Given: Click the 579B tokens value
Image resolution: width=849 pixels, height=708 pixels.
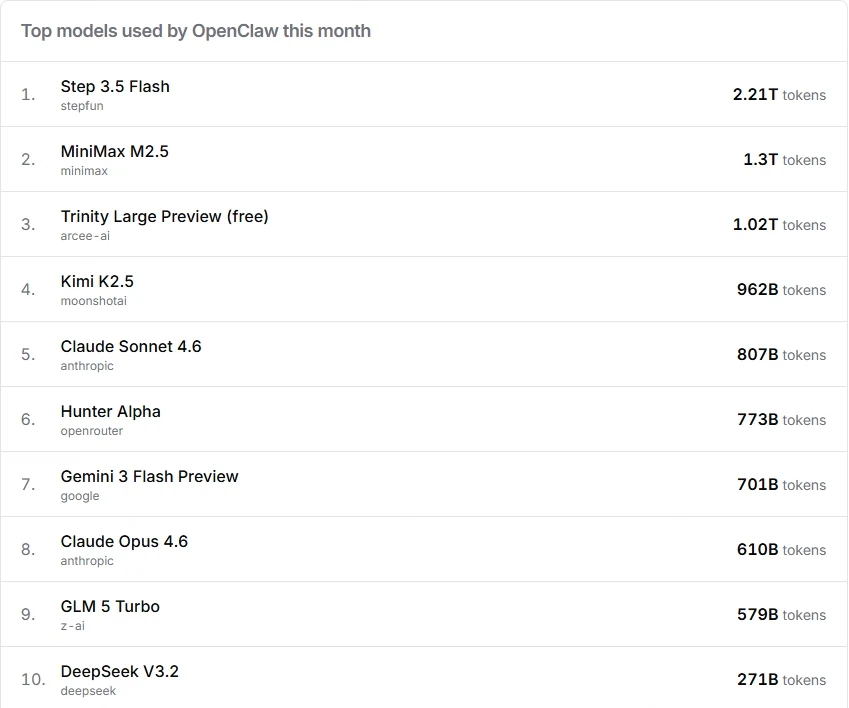Looking at the screenshot, I should coord(781,614).
